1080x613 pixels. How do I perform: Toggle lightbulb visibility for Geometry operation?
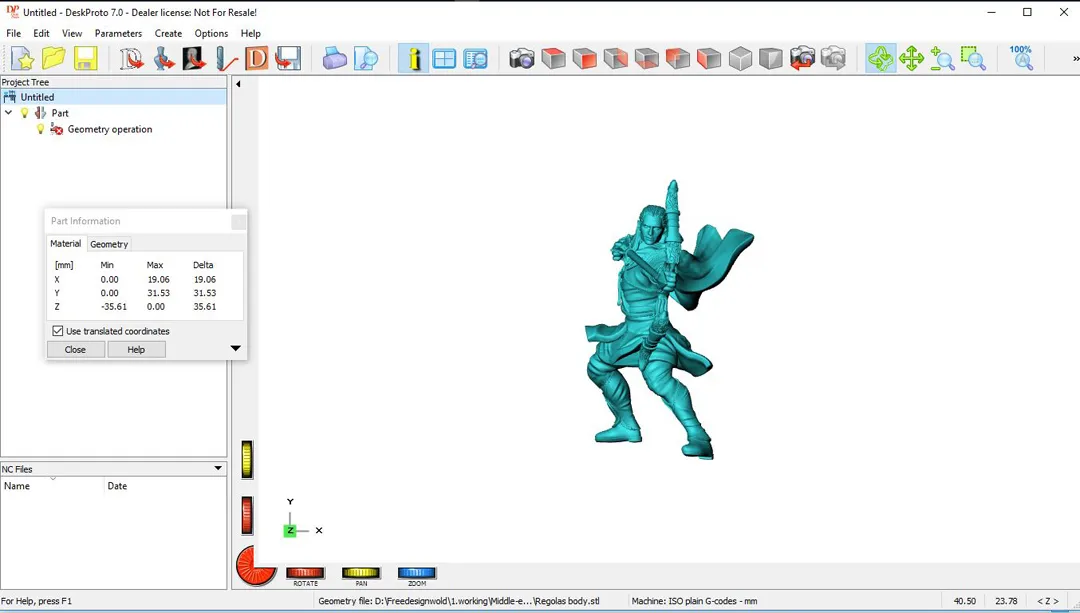tap(40, 129)
